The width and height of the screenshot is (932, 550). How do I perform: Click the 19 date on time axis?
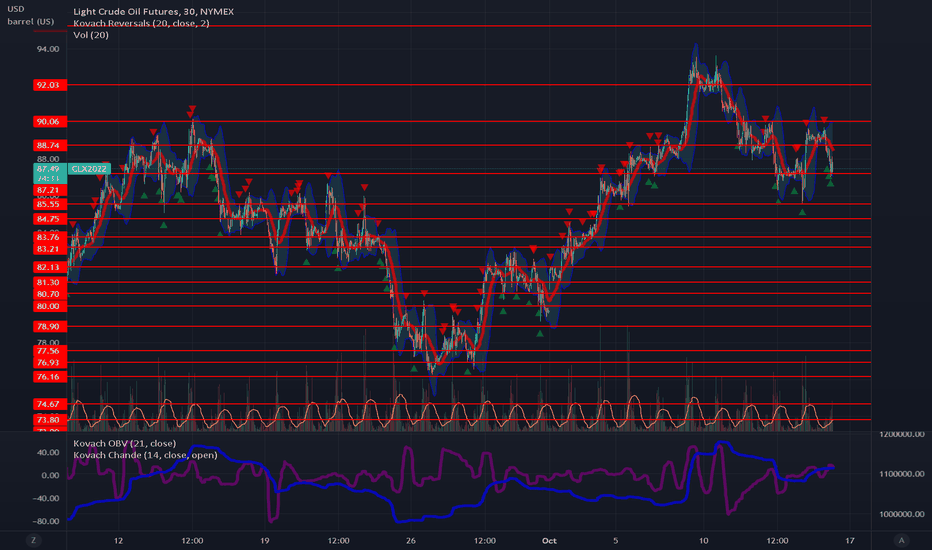(x=265, y=540)
